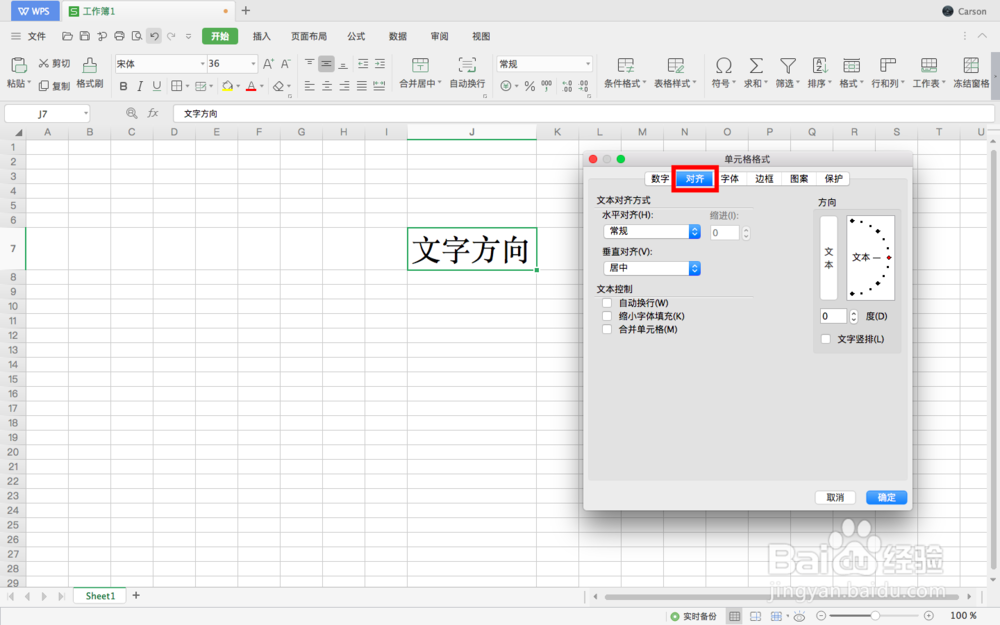Click the 确定 confirm button
This screenshot has height=625, width=1000.
[886, 497]
